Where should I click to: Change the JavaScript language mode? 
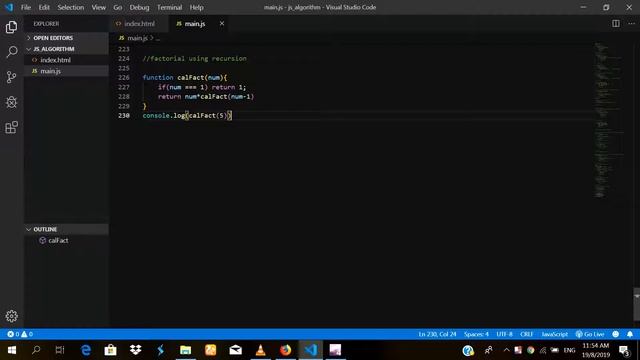pos(555,334)
